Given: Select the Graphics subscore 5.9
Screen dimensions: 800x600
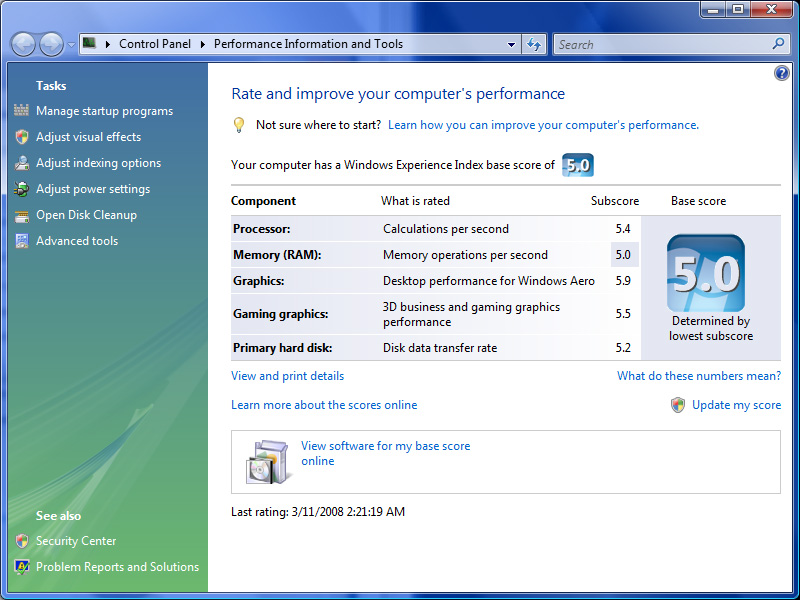Looking at the screenshot, I should tap(623, 281).
